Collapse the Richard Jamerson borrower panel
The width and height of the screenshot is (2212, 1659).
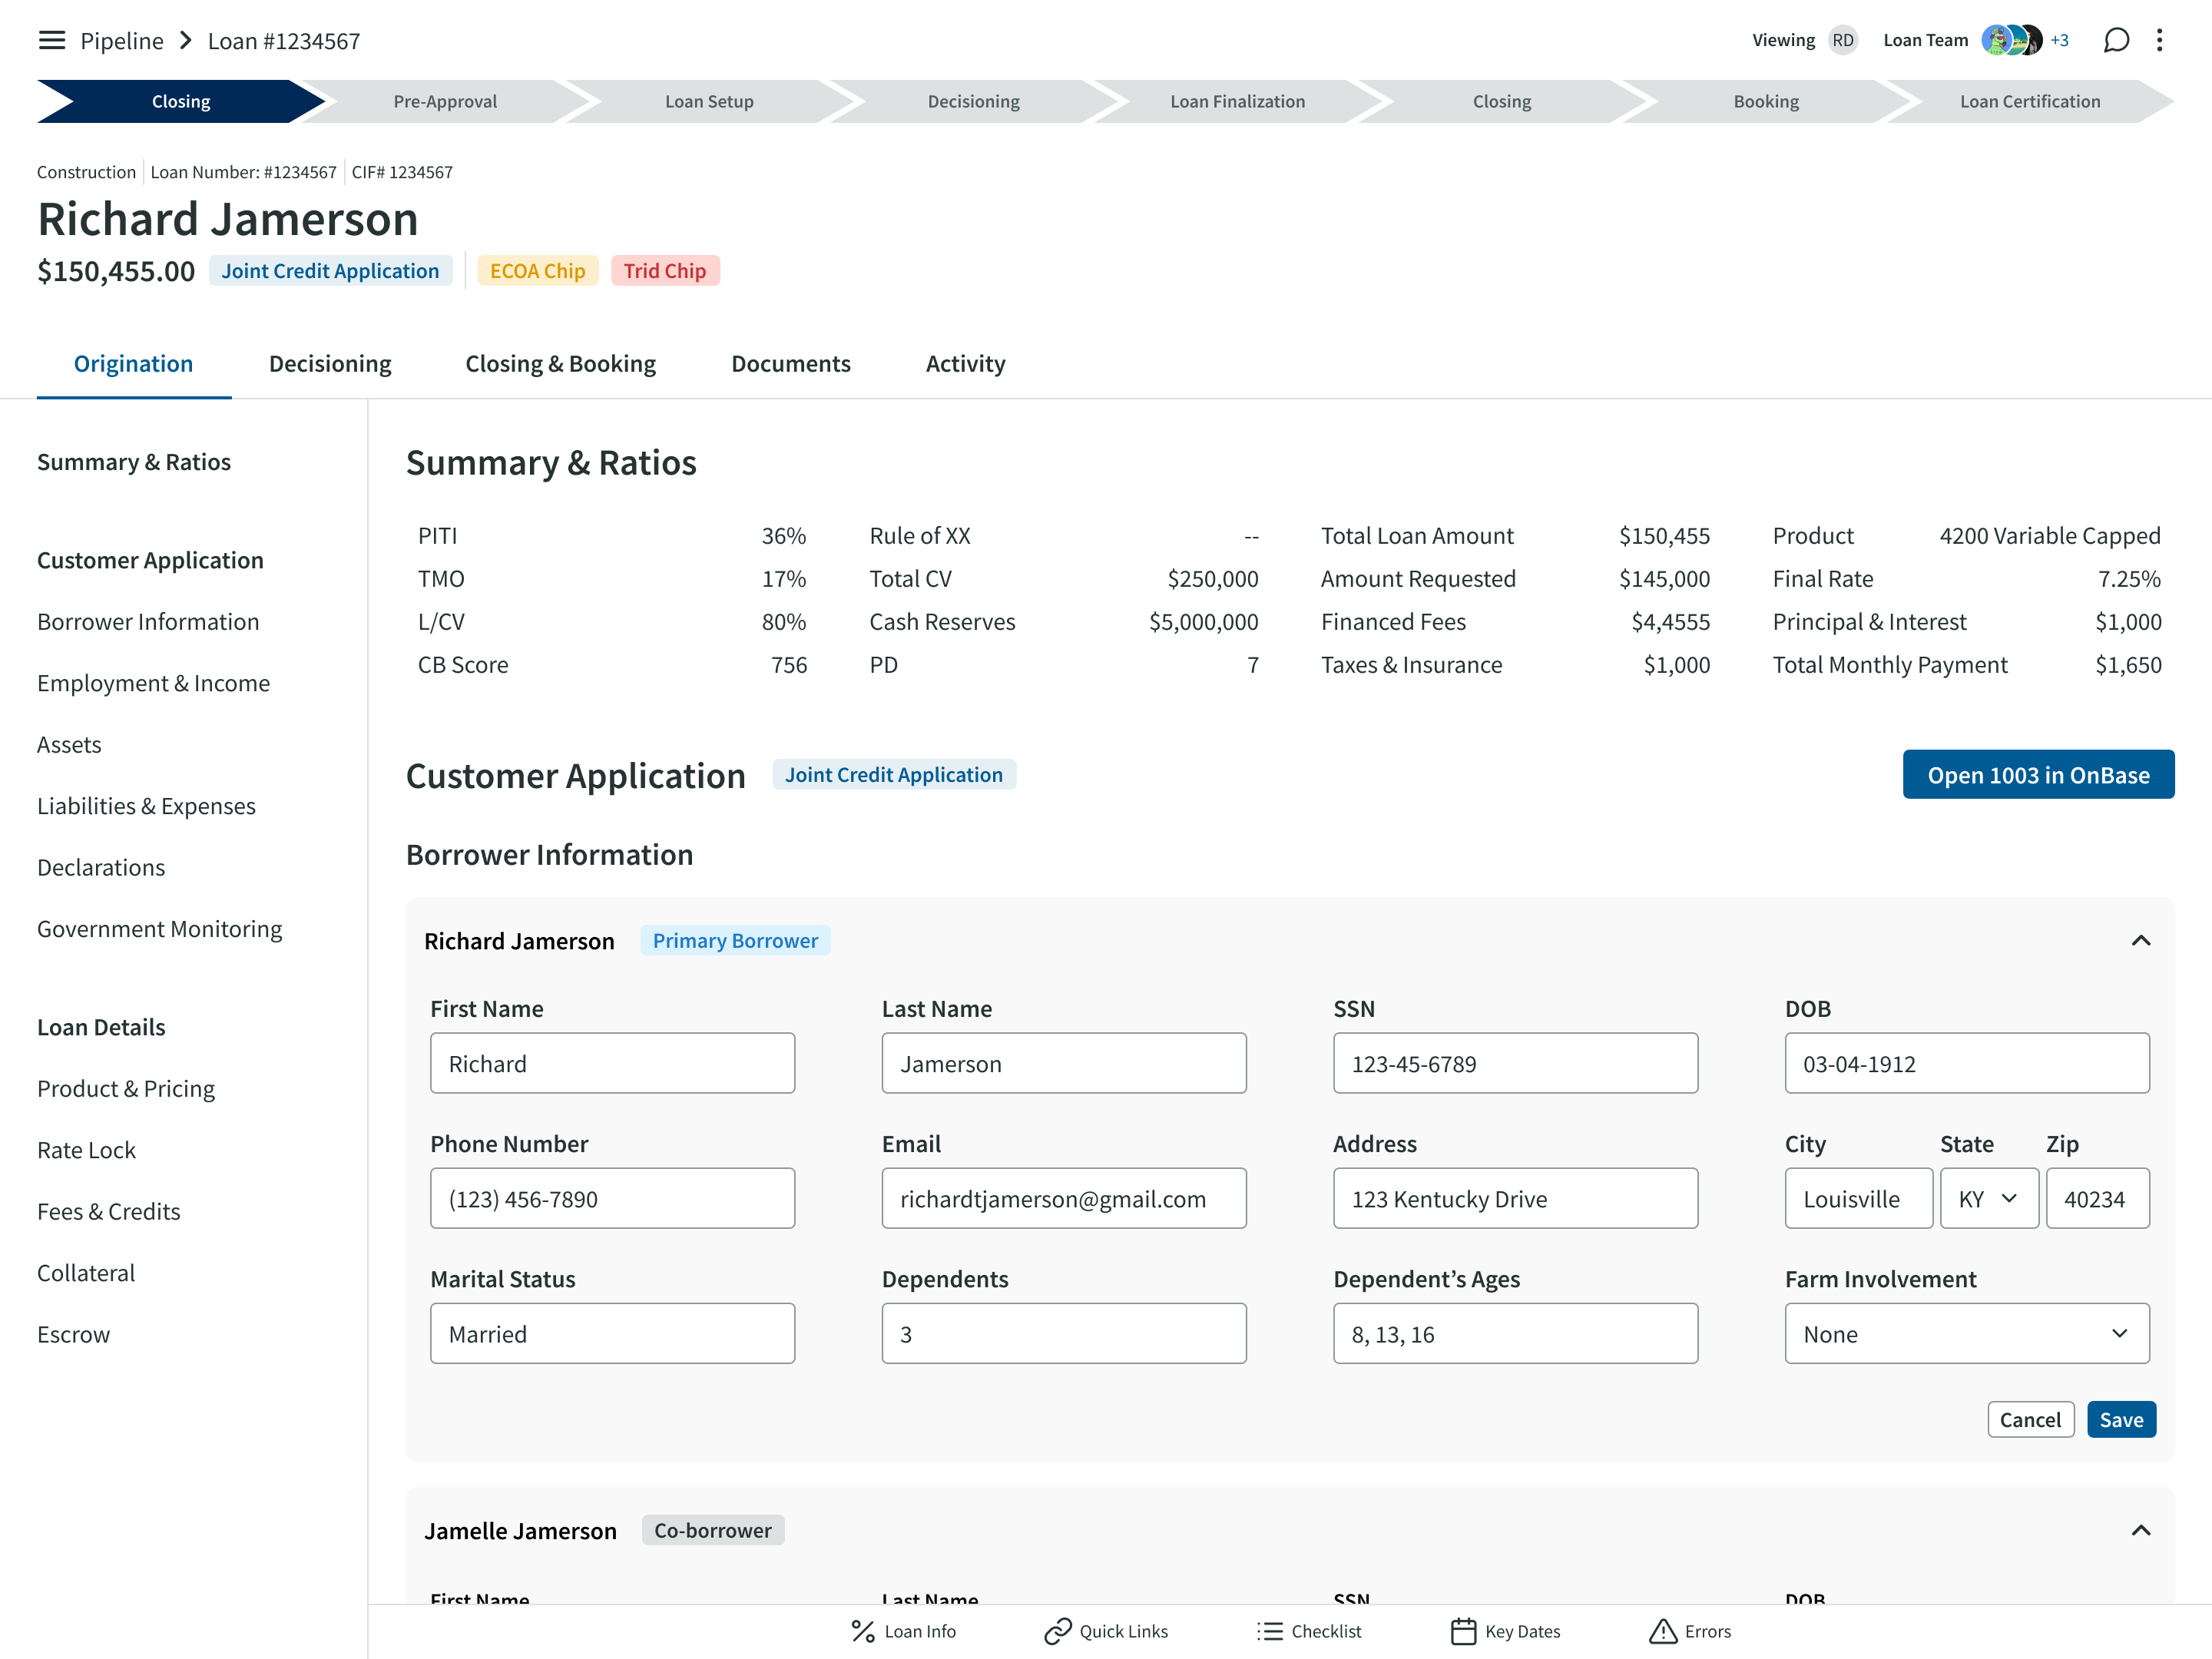pyautogui.click(x=2140, y=941)
